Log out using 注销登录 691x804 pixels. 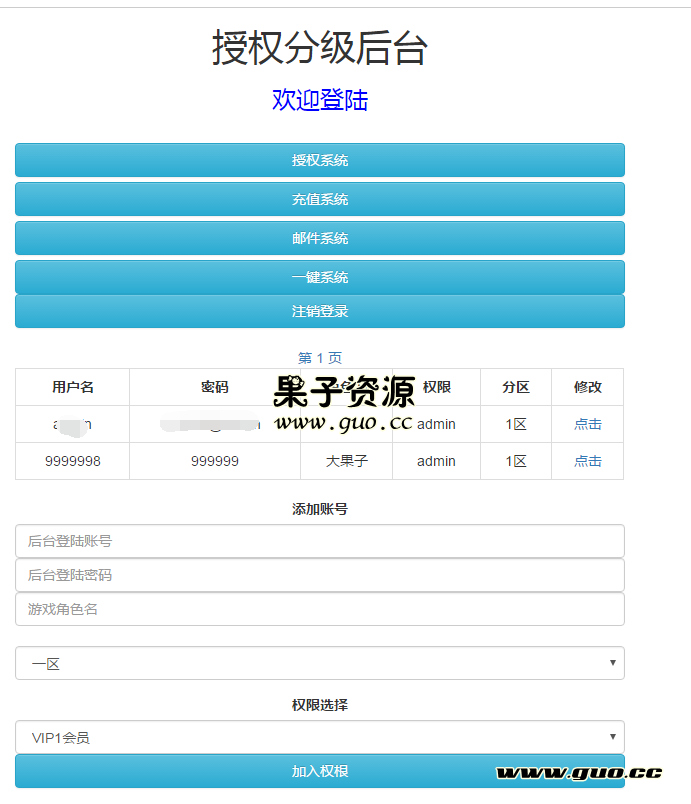(x=320, y=311)
